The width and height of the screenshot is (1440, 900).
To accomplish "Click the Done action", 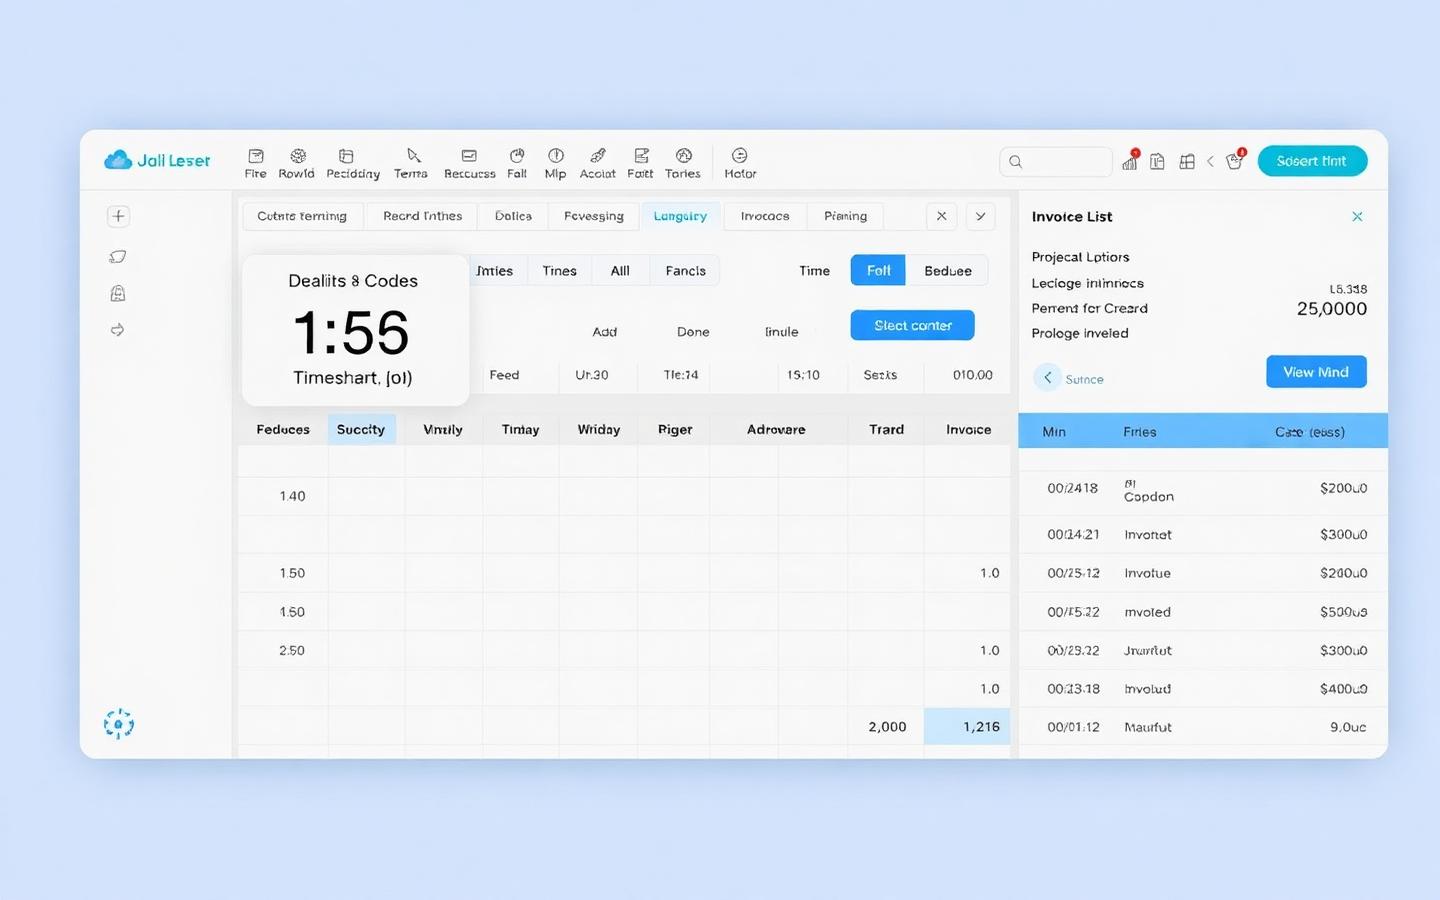I will 693,332.
